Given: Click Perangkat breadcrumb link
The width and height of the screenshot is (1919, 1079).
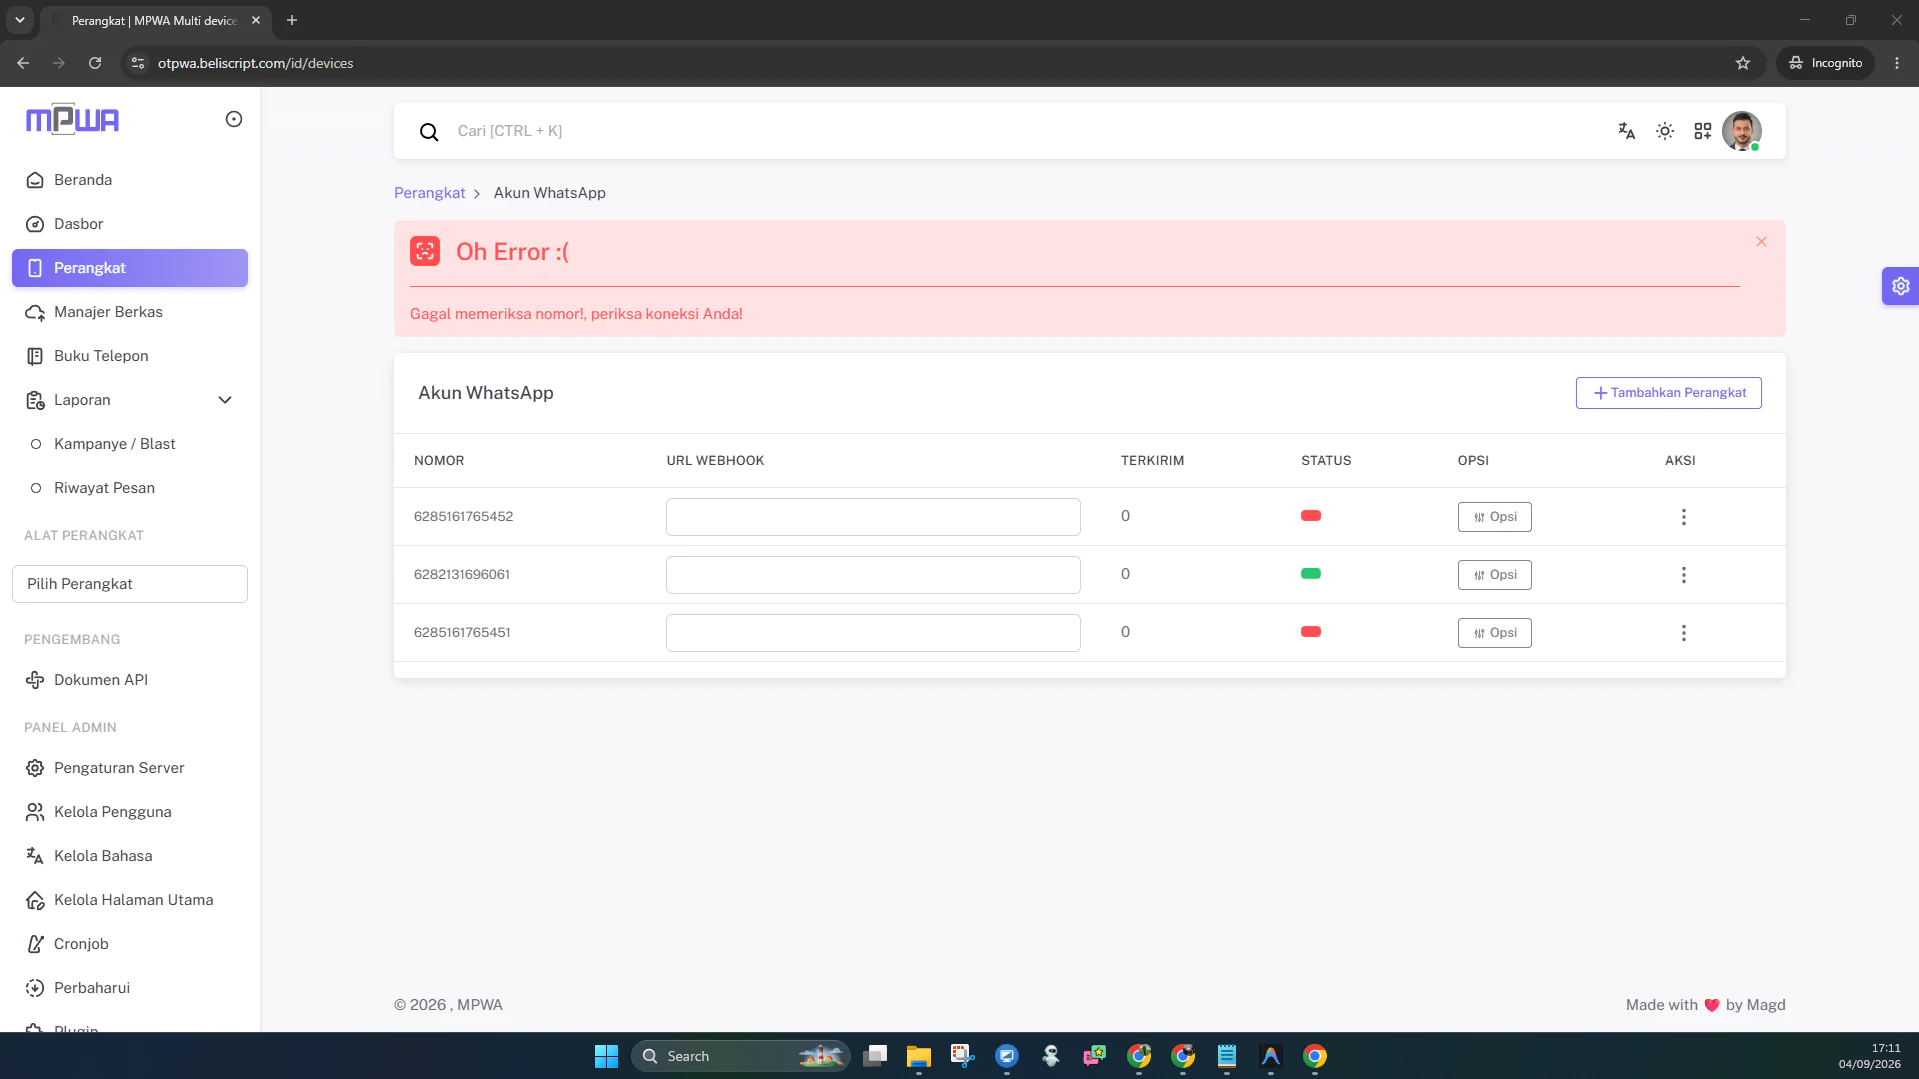Looking at the screenshot, I should click(x=430, y=193).
